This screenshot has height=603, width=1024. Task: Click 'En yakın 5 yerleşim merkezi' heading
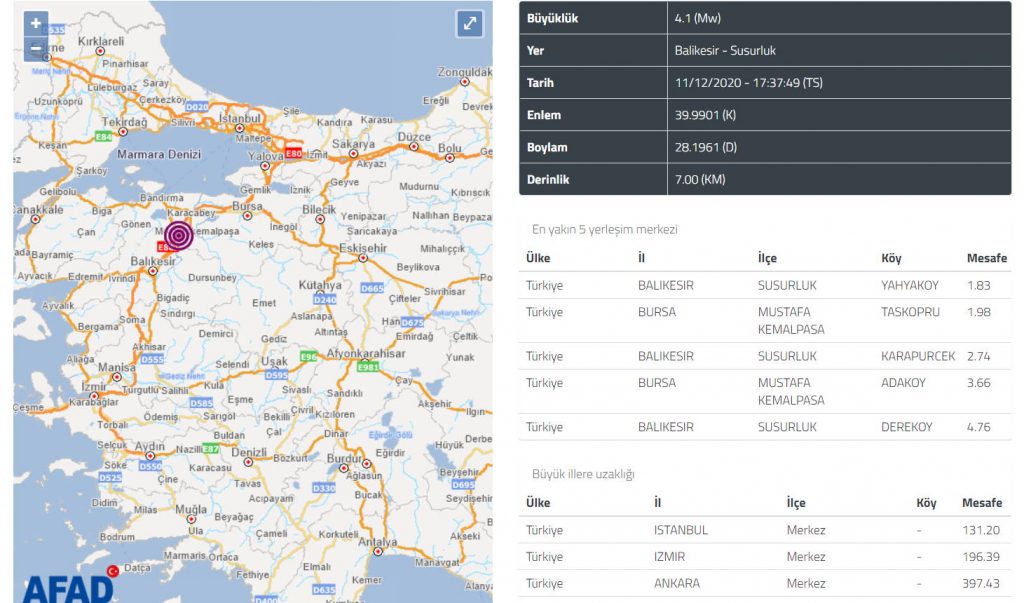(605, 229)
